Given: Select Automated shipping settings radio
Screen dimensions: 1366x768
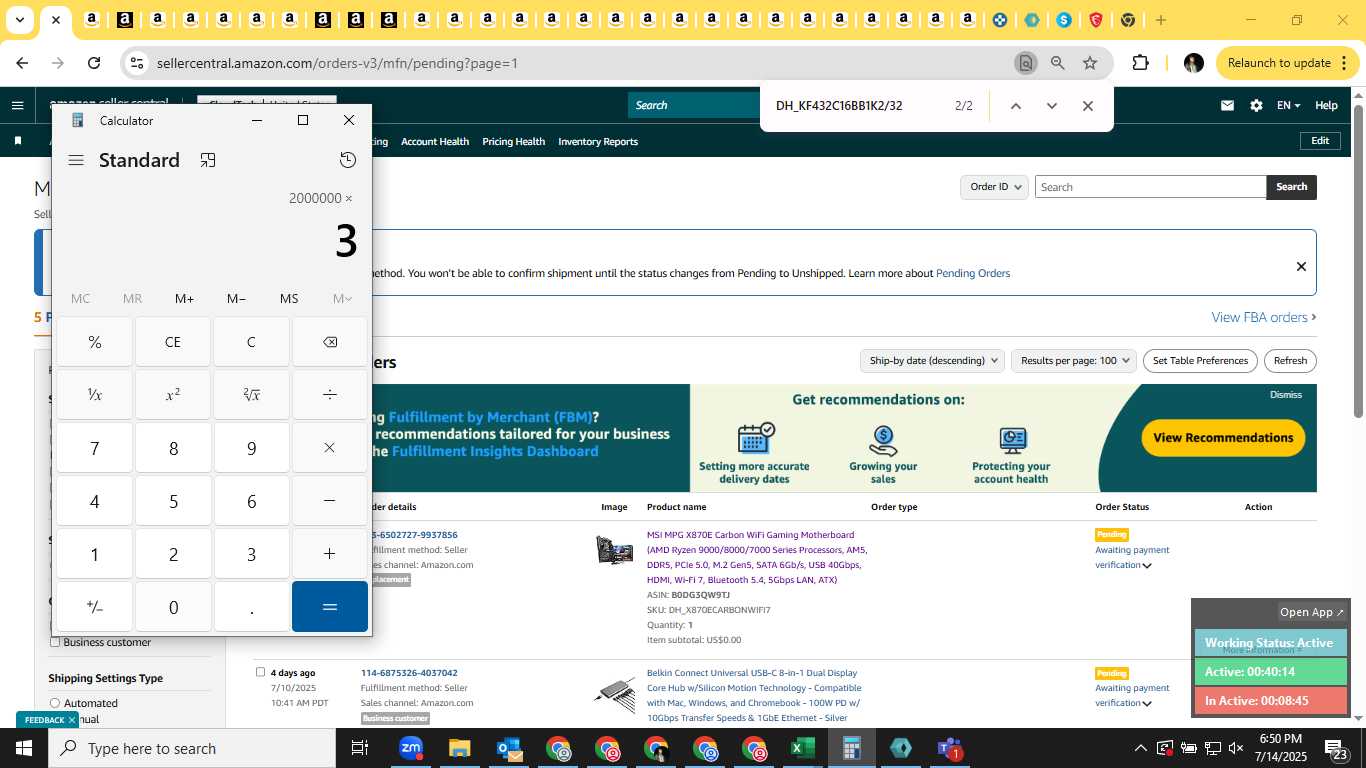Looking at the screenshot, I should coord(55,703).
